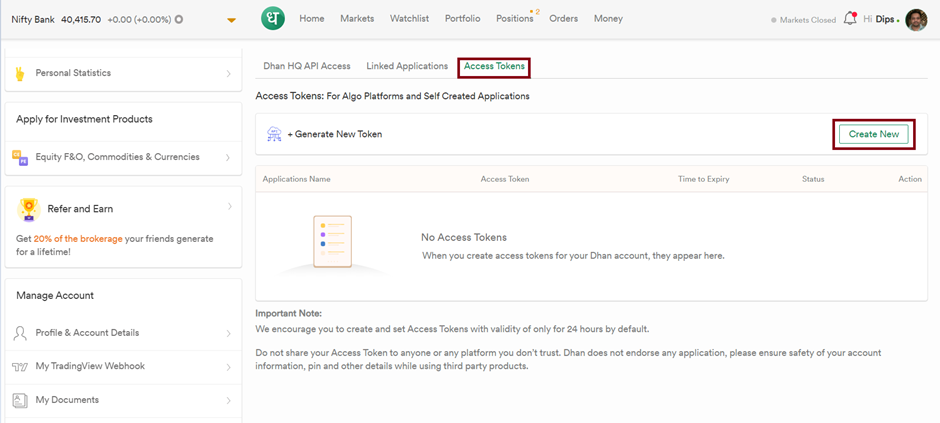Open Equity F&O, Commodities & Currencies
This screenshot has height=423, width=940.
click(x=123, y=157)
